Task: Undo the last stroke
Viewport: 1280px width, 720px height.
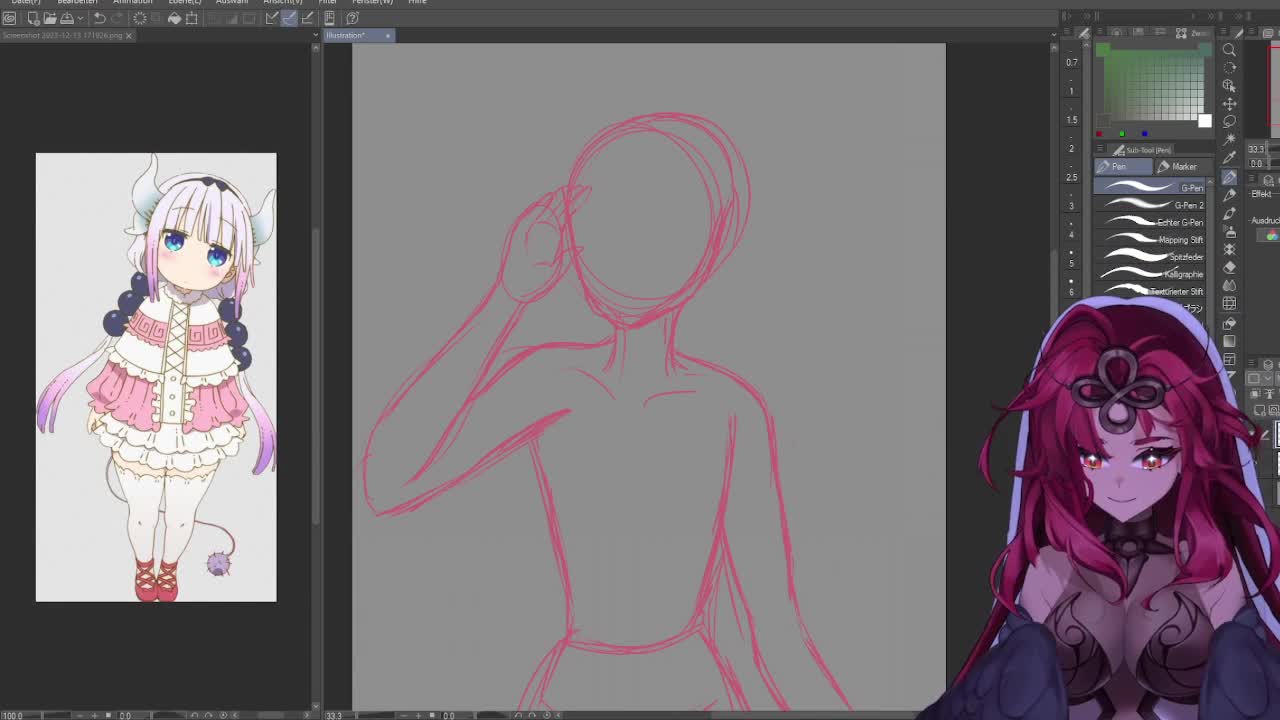Action: click(x=99, y=18)
